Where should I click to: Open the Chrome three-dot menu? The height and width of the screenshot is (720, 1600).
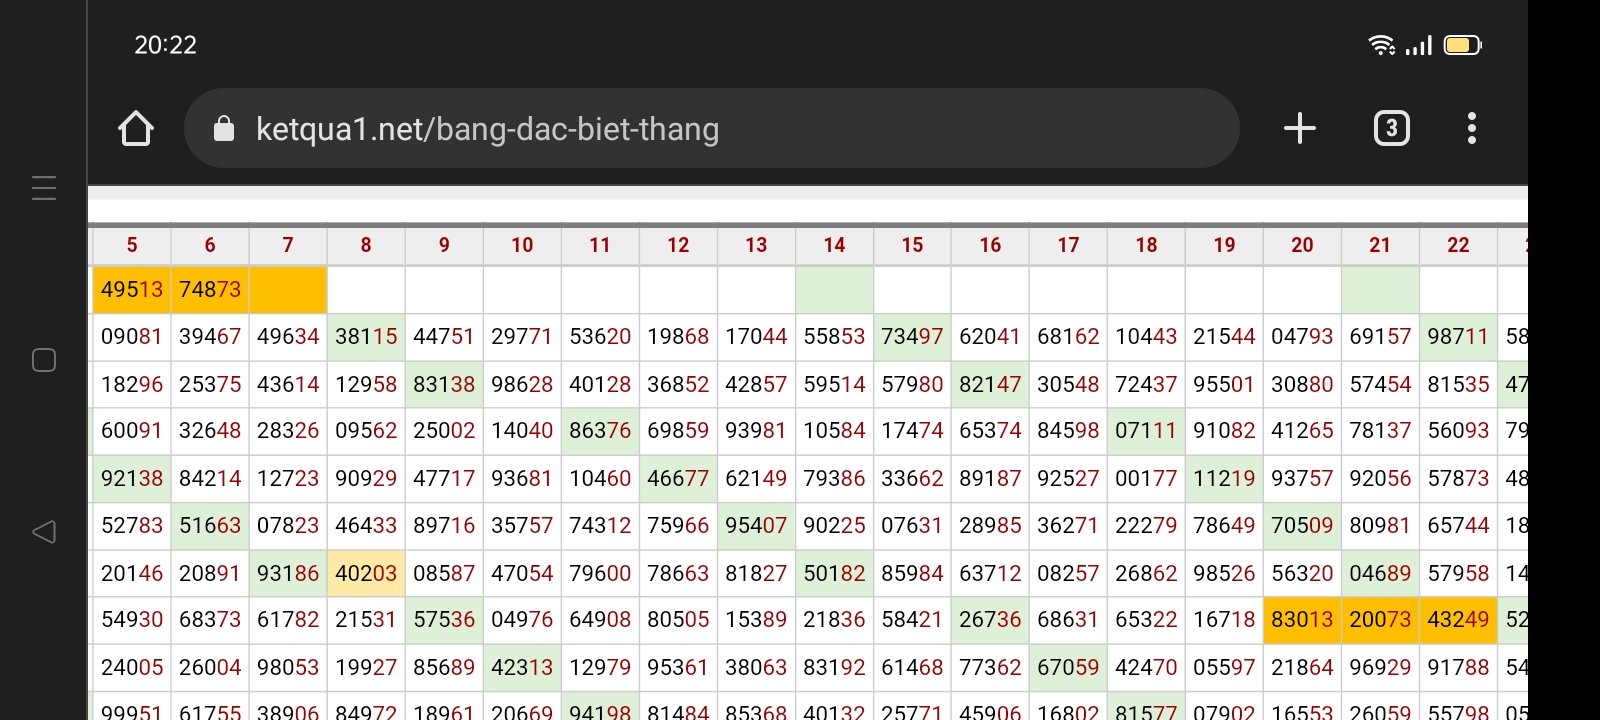[x=1471, y=128]
